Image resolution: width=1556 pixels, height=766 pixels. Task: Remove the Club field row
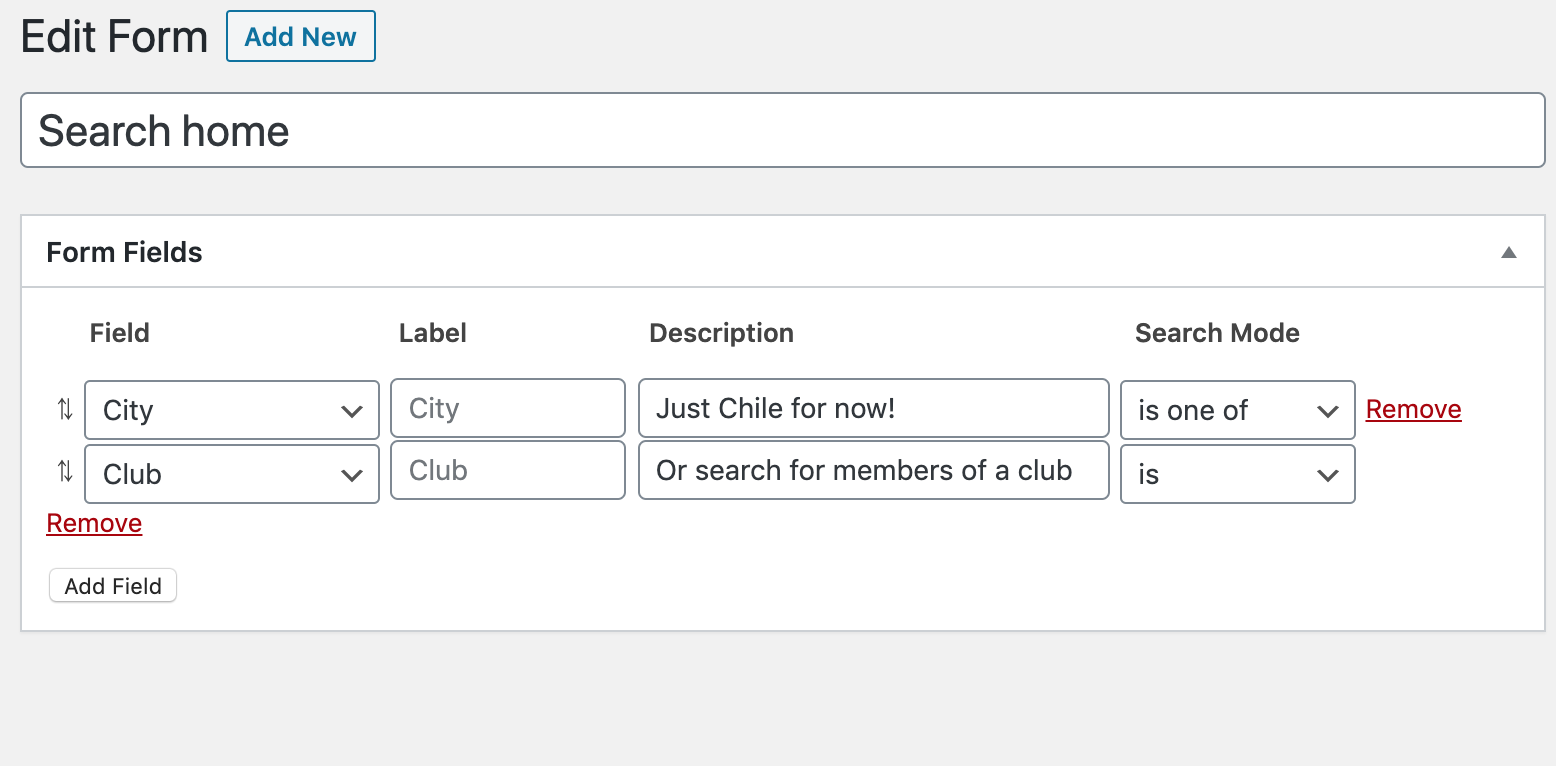pyautogui.click(x=94, y=523)
